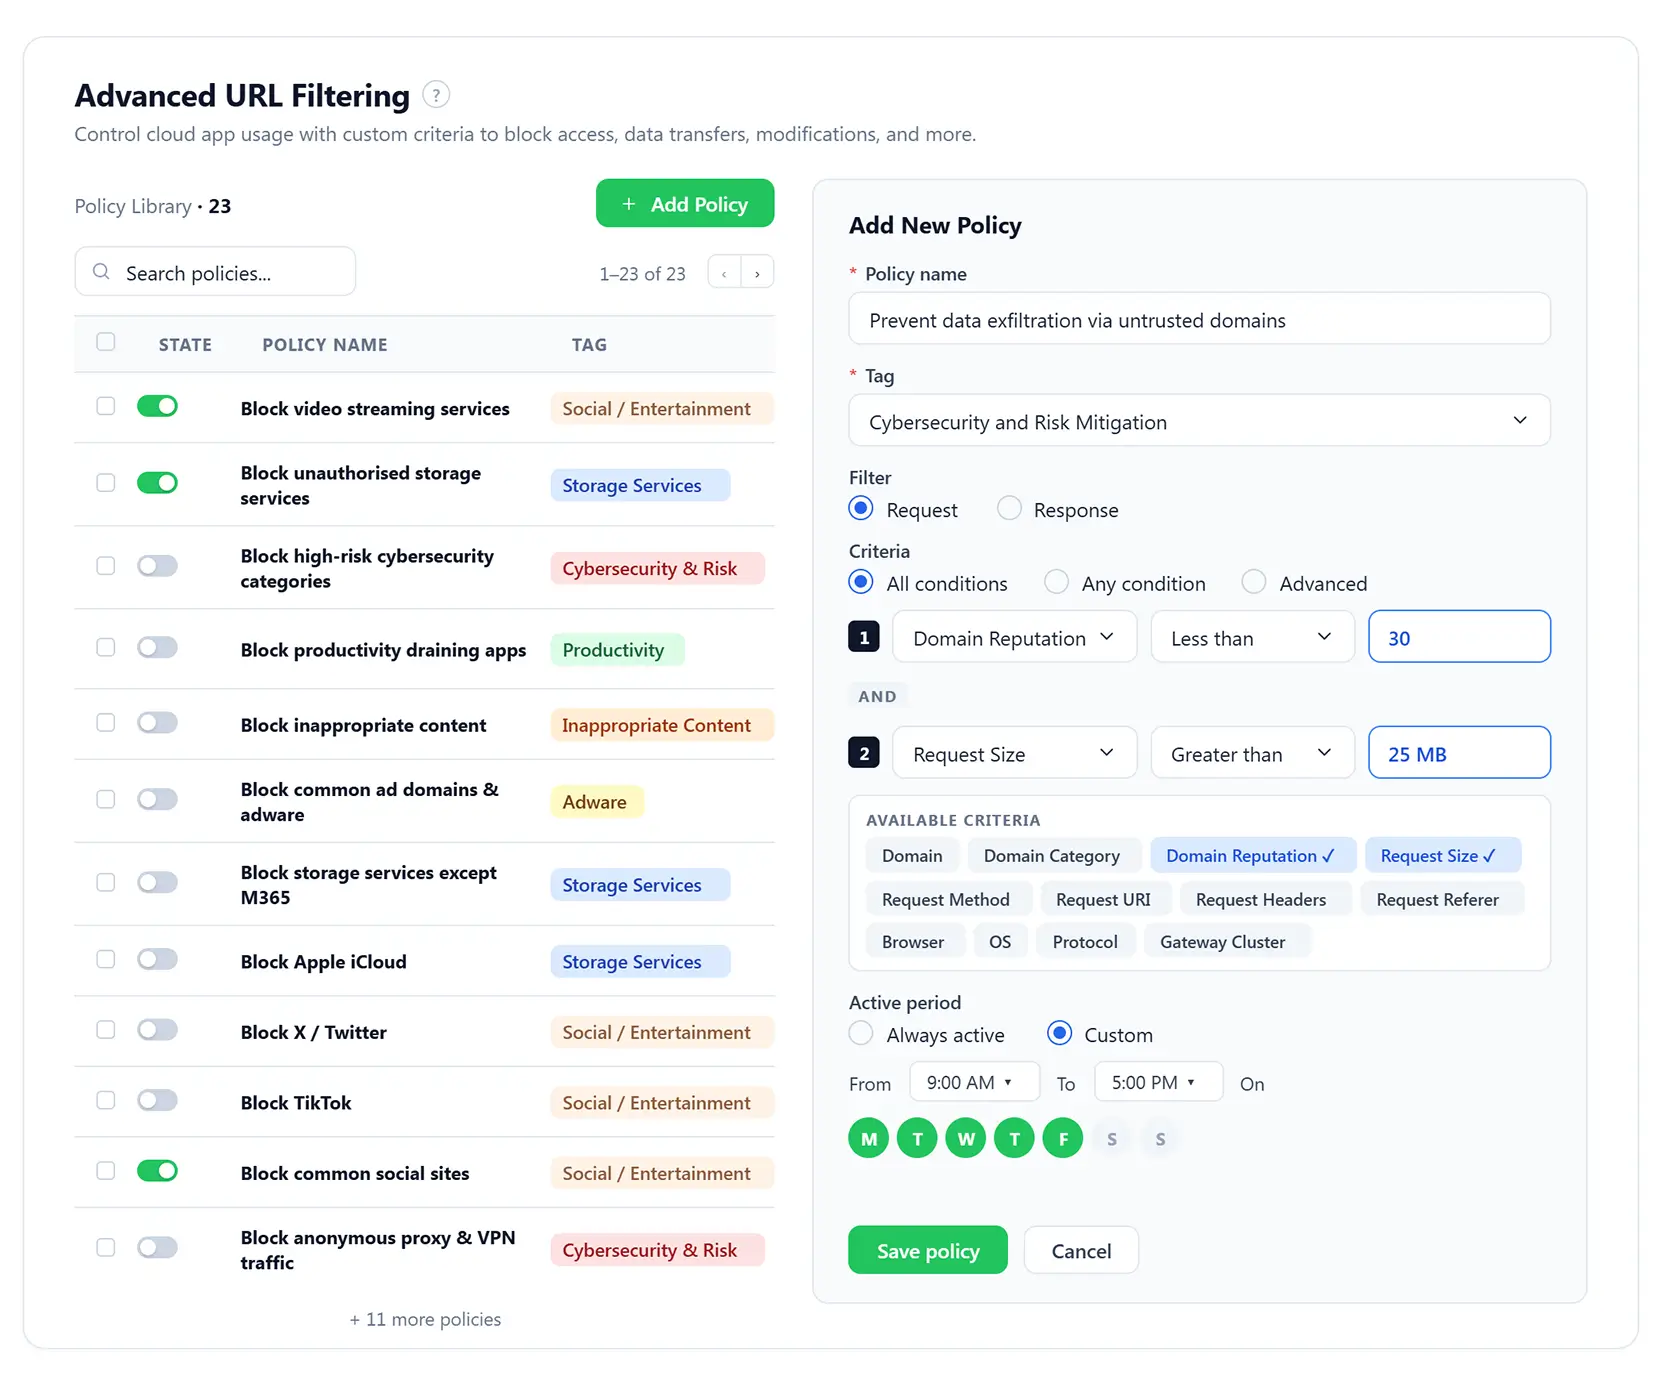1672x1383 pixels.
Task: Save the new policy
Action: click(928, 1250)
